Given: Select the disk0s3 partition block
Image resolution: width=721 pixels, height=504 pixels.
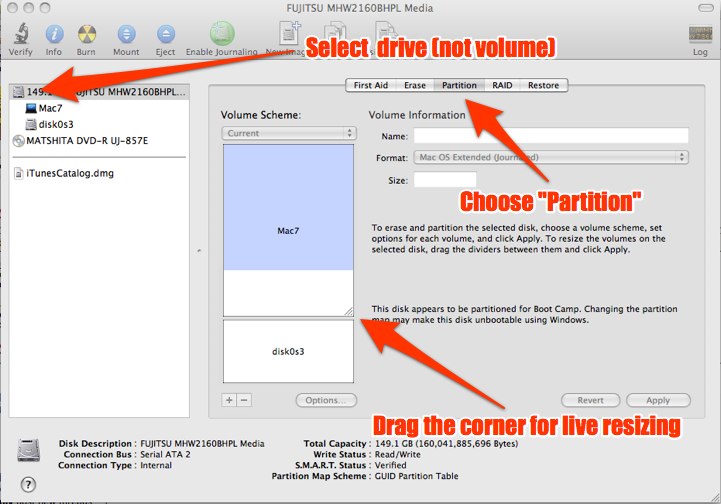Looking at the screenshot, I should (x=288, y=351).
